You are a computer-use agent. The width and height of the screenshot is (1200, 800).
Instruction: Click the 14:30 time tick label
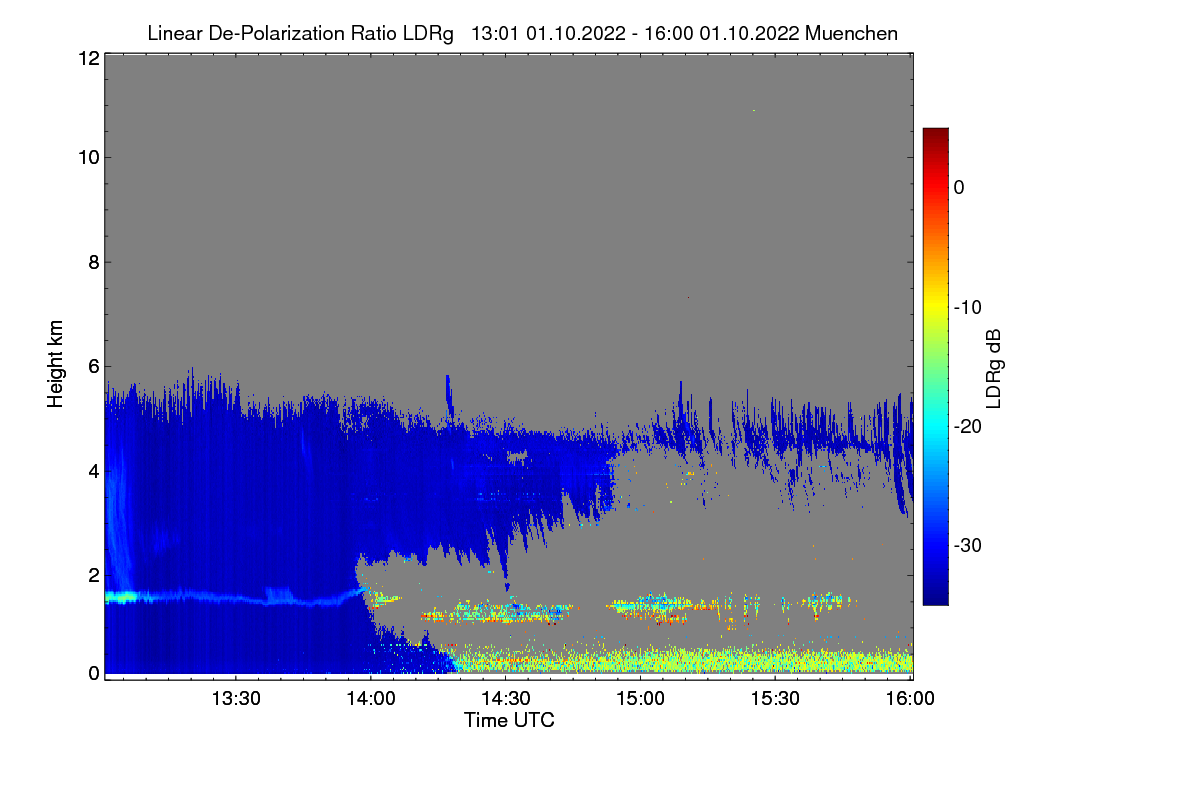[x=505, y=699]
